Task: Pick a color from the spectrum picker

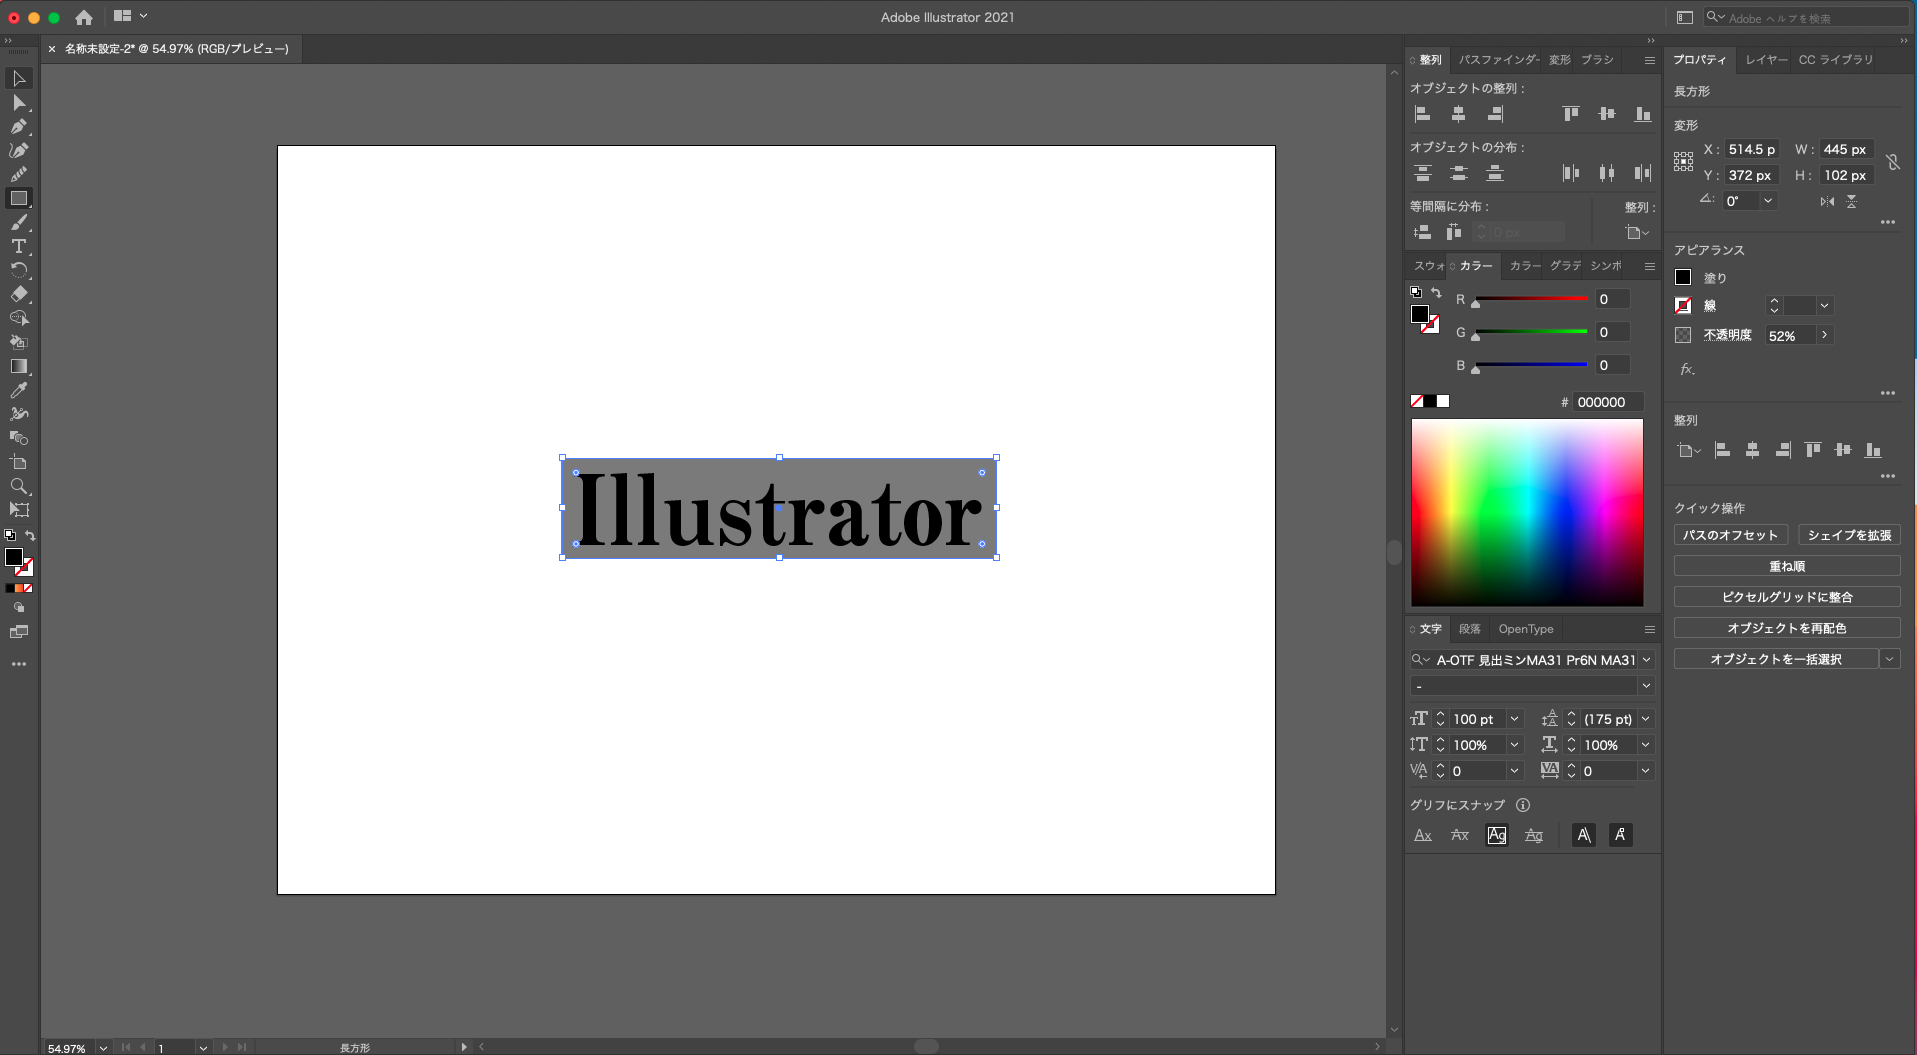Action: [1527, 512]
